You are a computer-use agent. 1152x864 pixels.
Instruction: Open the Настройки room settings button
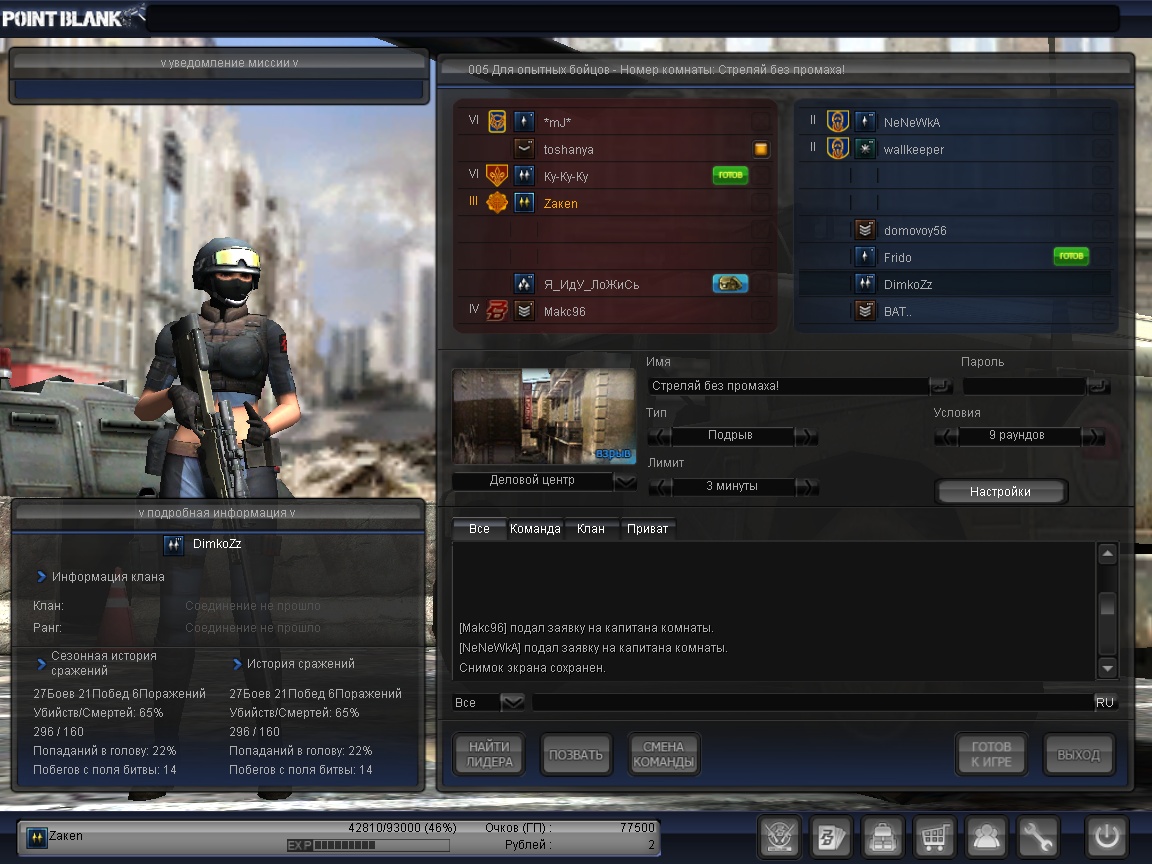coord(1000,492)
